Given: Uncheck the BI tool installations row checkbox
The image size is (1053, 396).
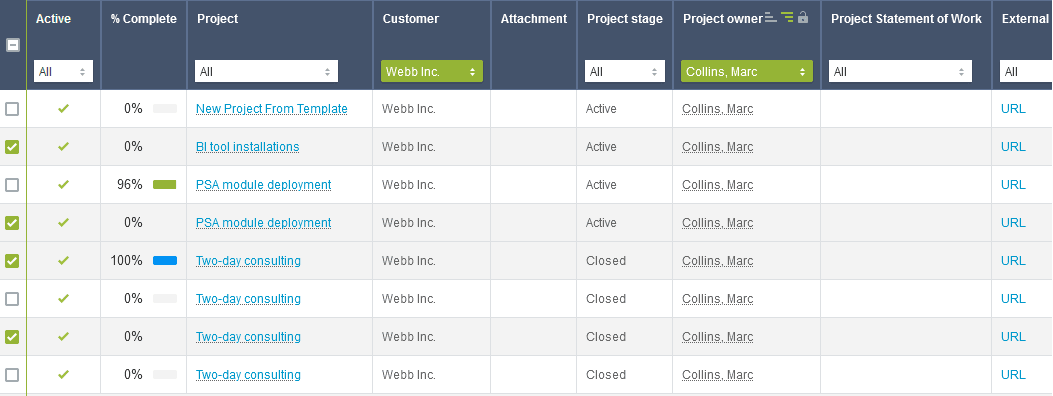Looking at the screenshot, I should tap(12, 147).
